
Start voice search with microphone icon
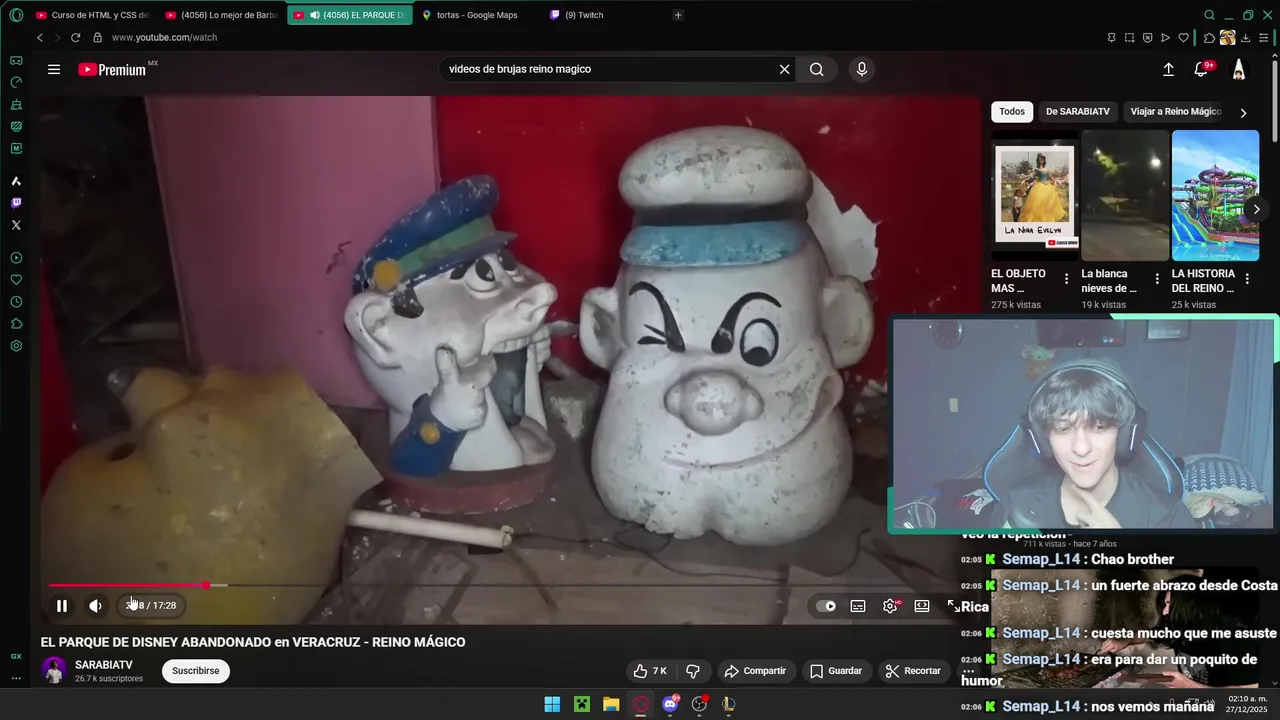pyautogui.click(x=862, y=69)
